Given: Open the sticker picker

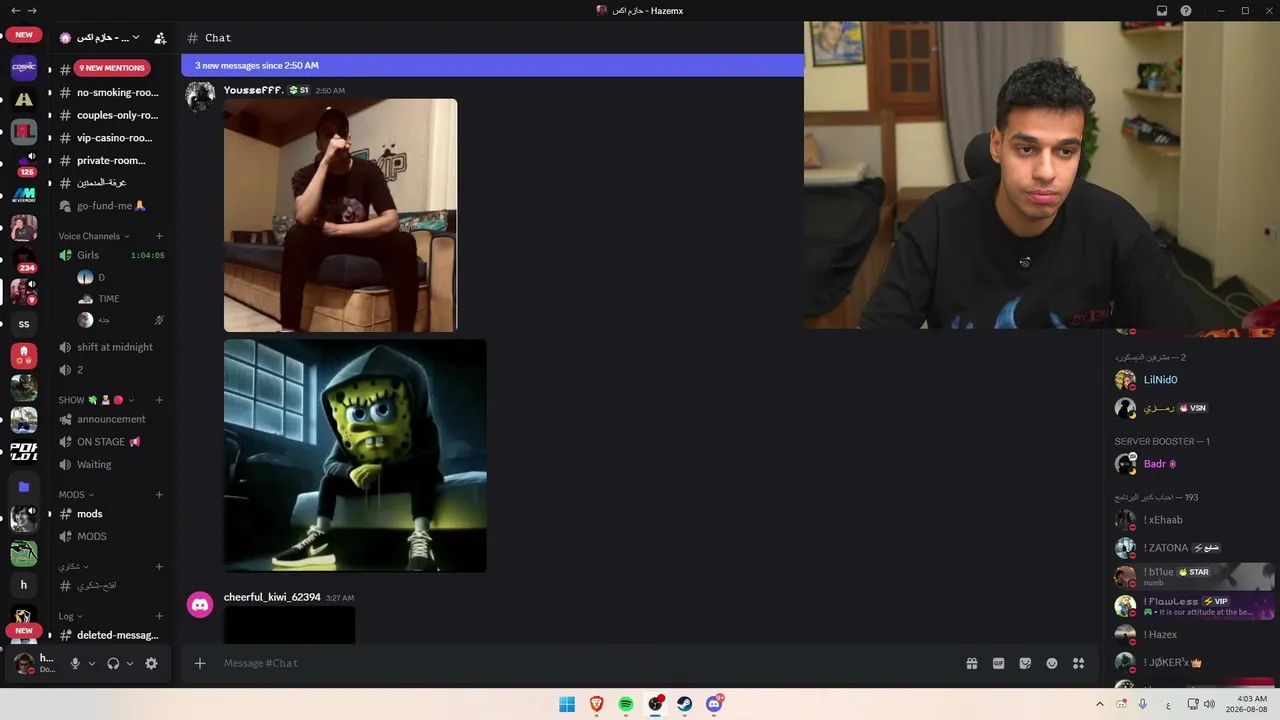Looking at the screenshot, I should click(x=1025, y=663).
